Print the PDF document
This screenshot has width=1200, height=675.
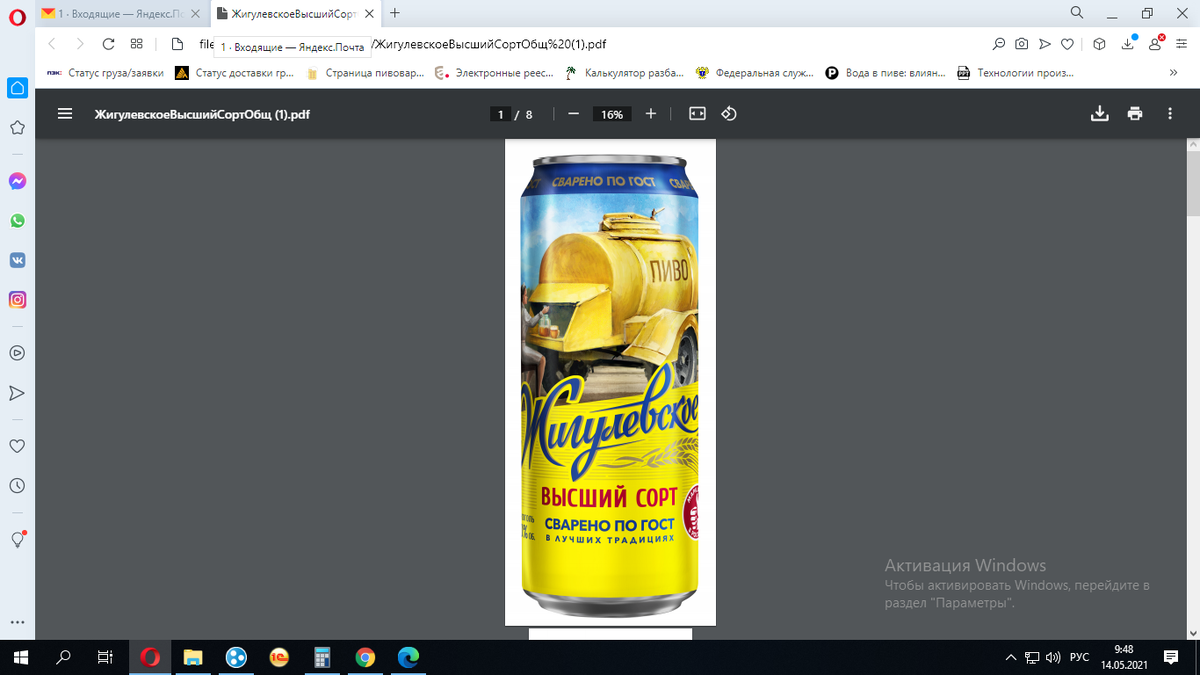pyautogui.click(x=1135, y=114)
